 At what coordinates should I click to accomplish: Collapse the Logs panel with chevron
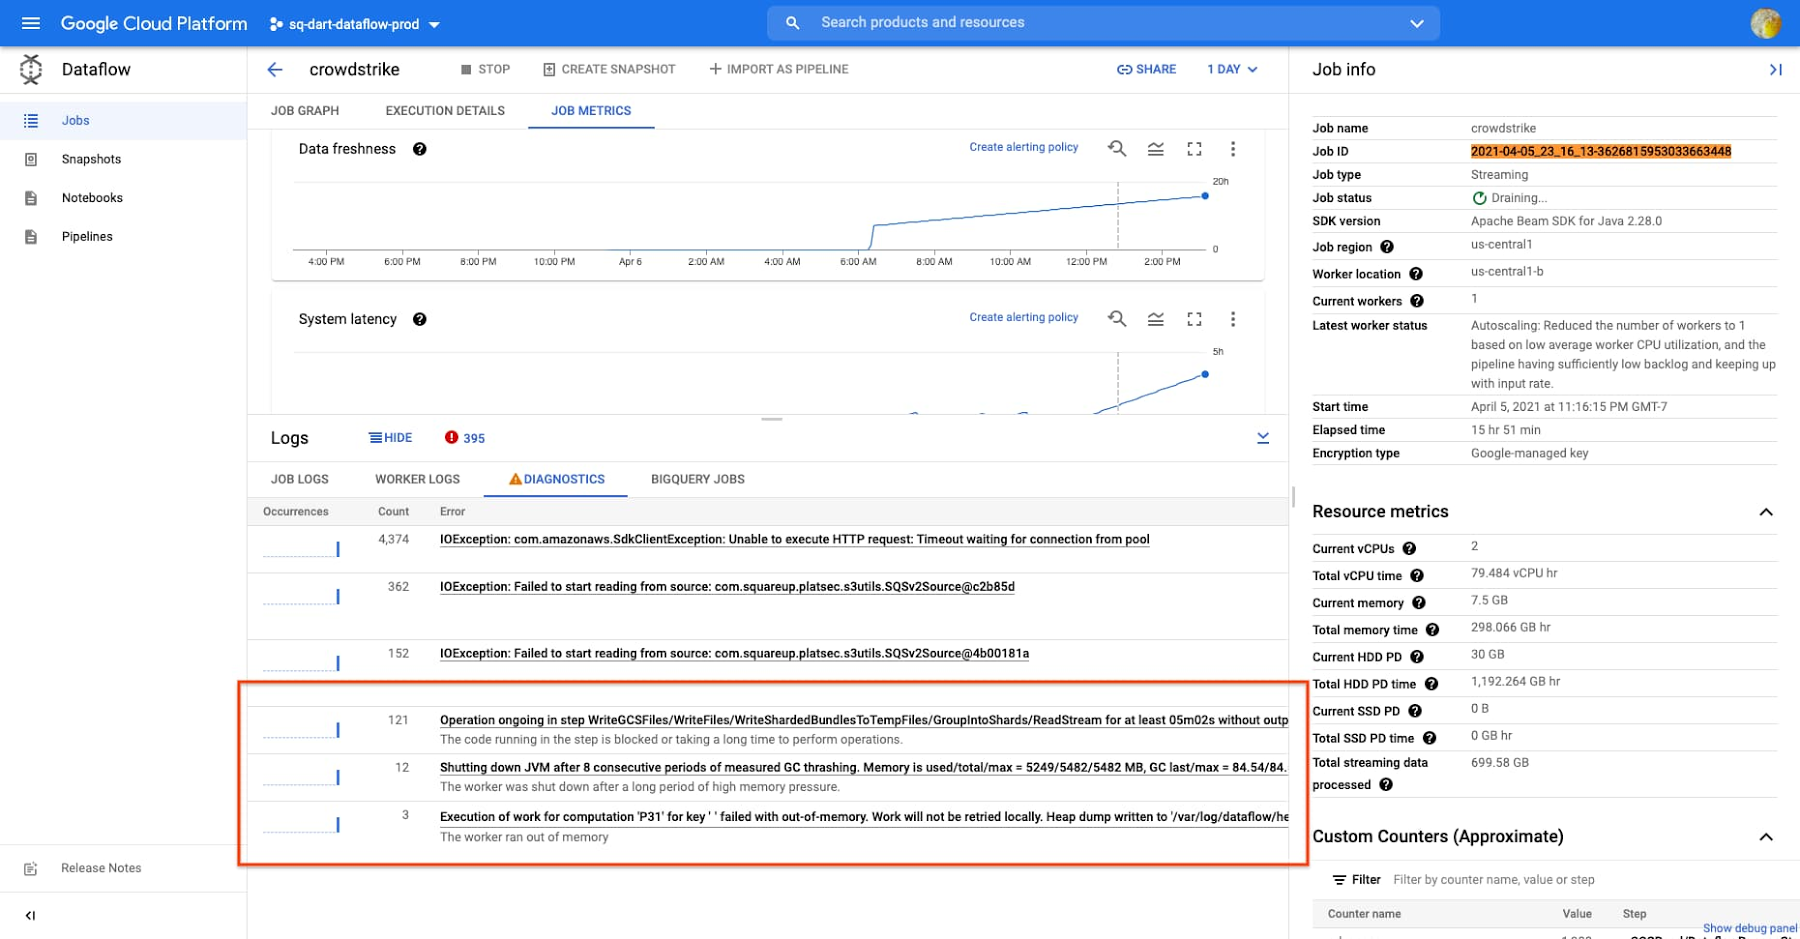(1263, 438)
